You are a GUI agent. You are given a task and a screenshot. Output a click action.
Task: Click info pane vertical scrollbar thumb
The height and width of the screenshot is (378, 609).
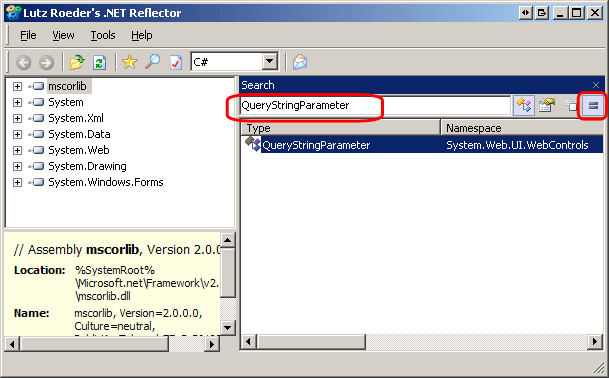click(x=228, y=272)
